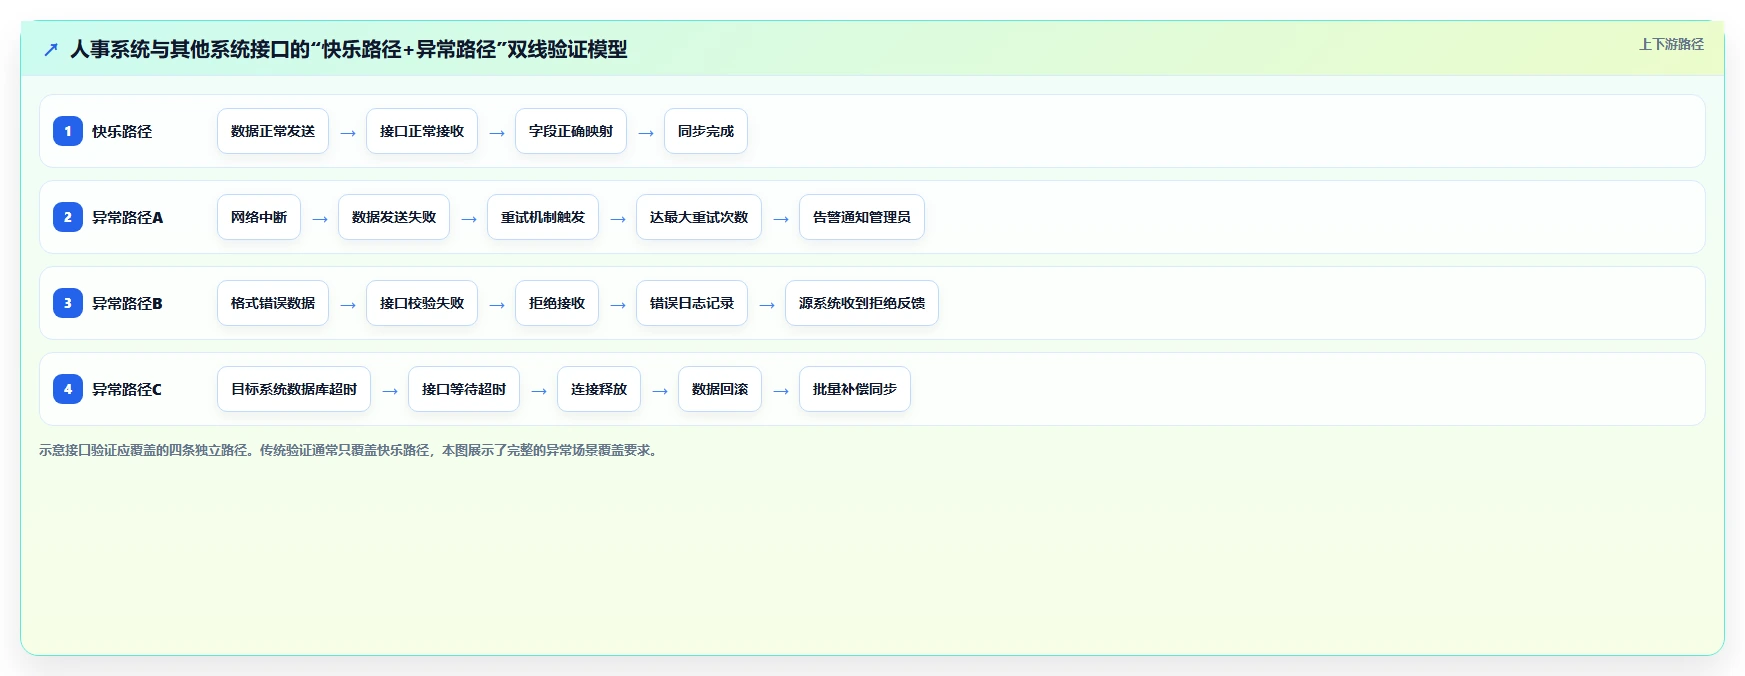Click the 源系统收到拒绝反馈 step
The width and height of the screenshot is (1745, 676).
click(x=862, y=303)
